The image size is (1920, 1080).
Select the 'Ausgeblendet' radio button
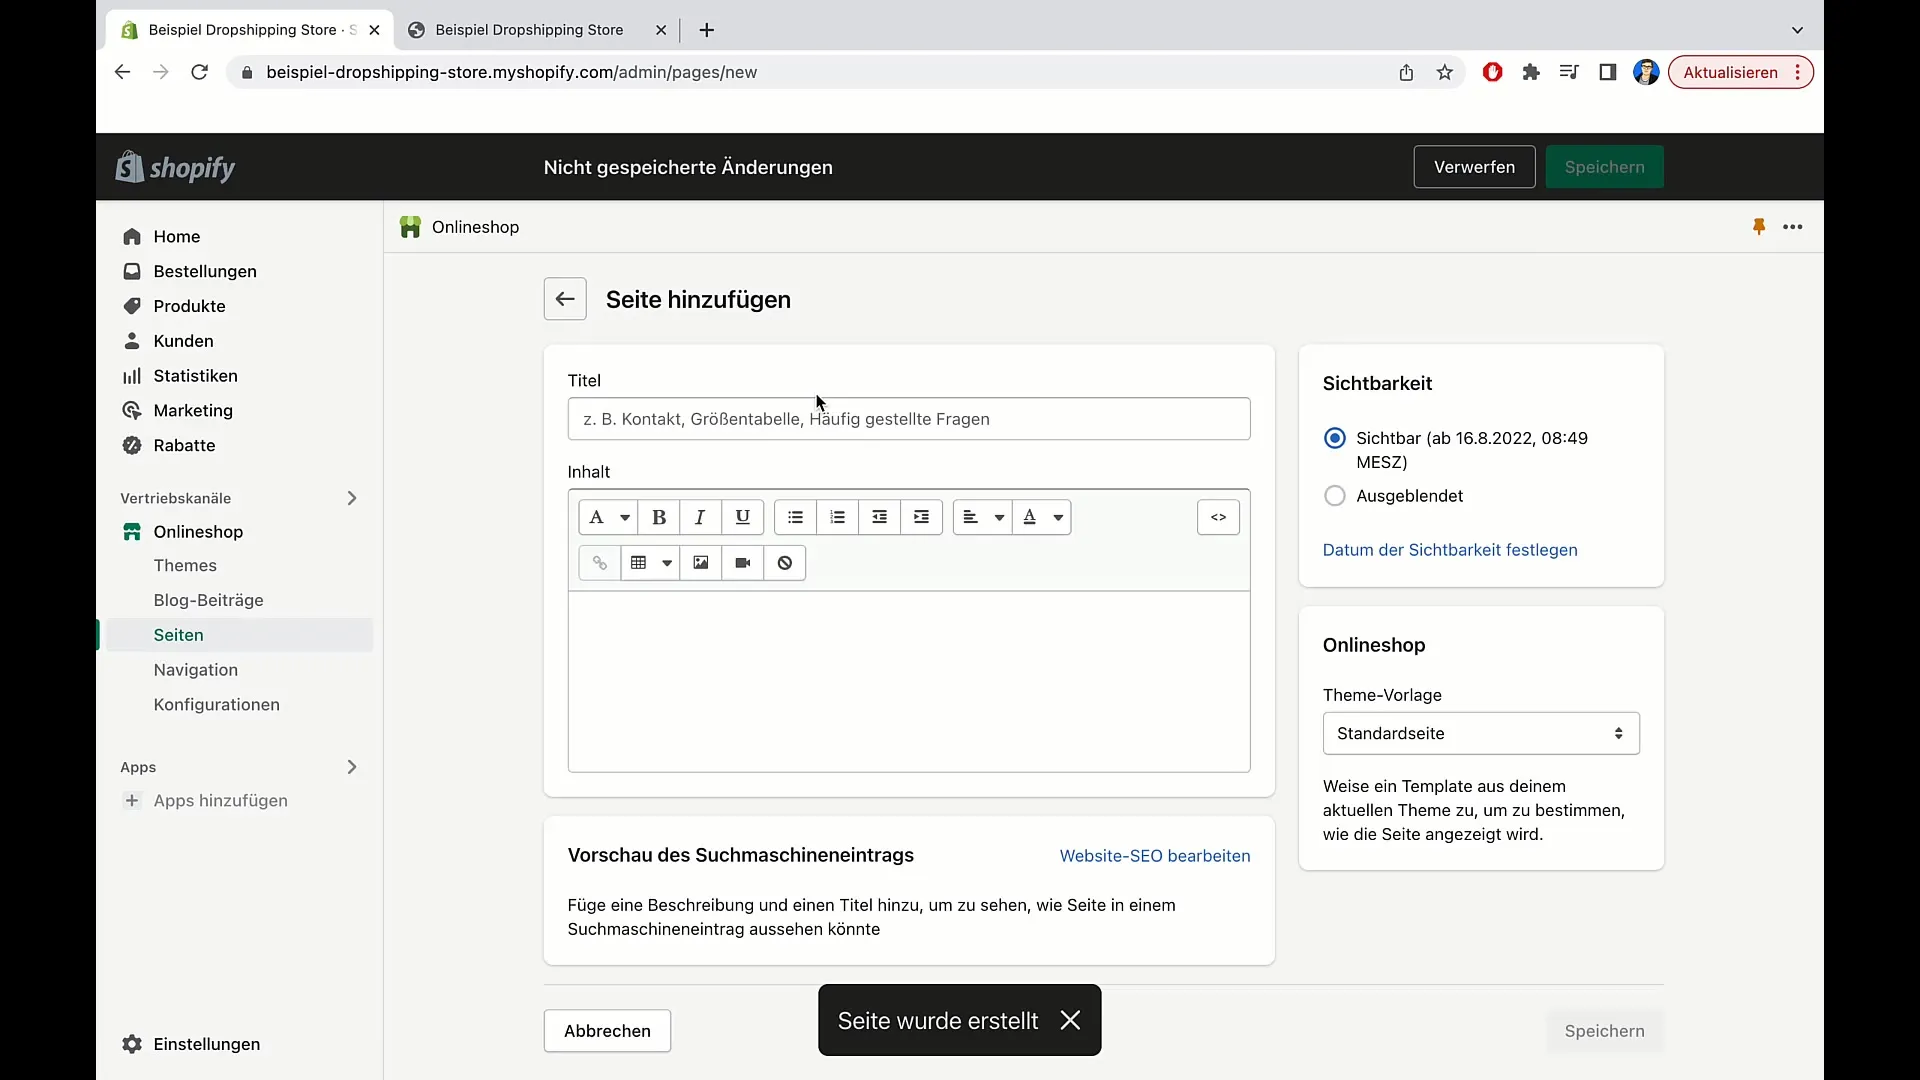(x=1335, y=496)
